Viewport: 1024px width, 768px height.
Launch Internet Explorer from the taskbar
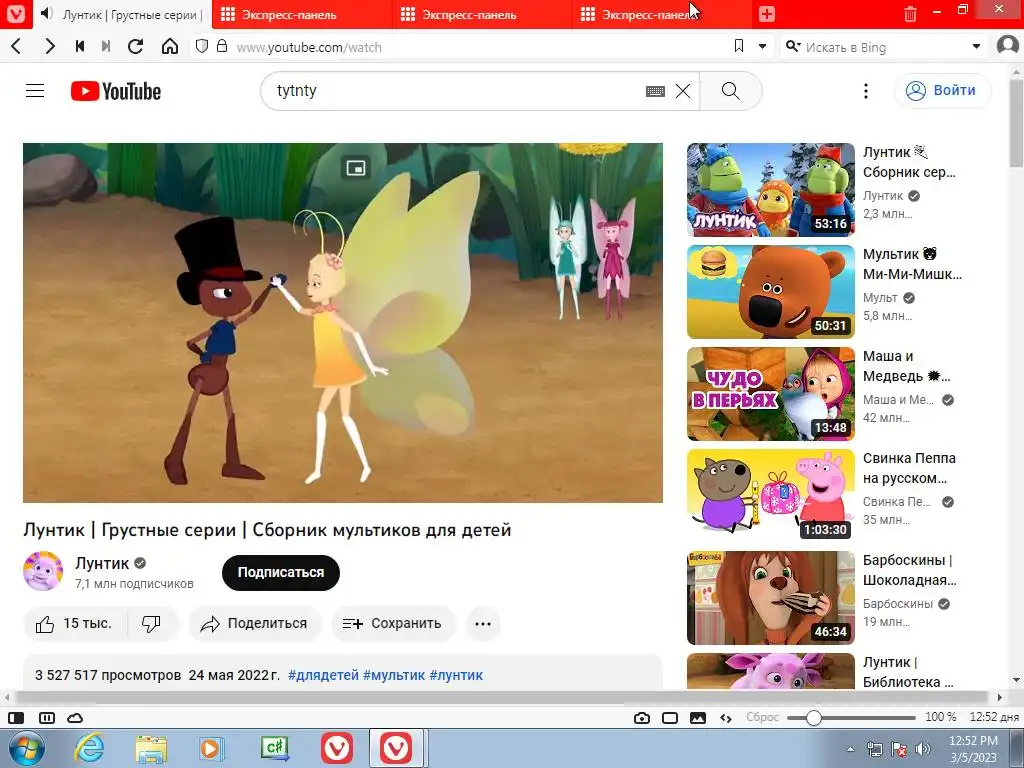(x=89, y=748)
